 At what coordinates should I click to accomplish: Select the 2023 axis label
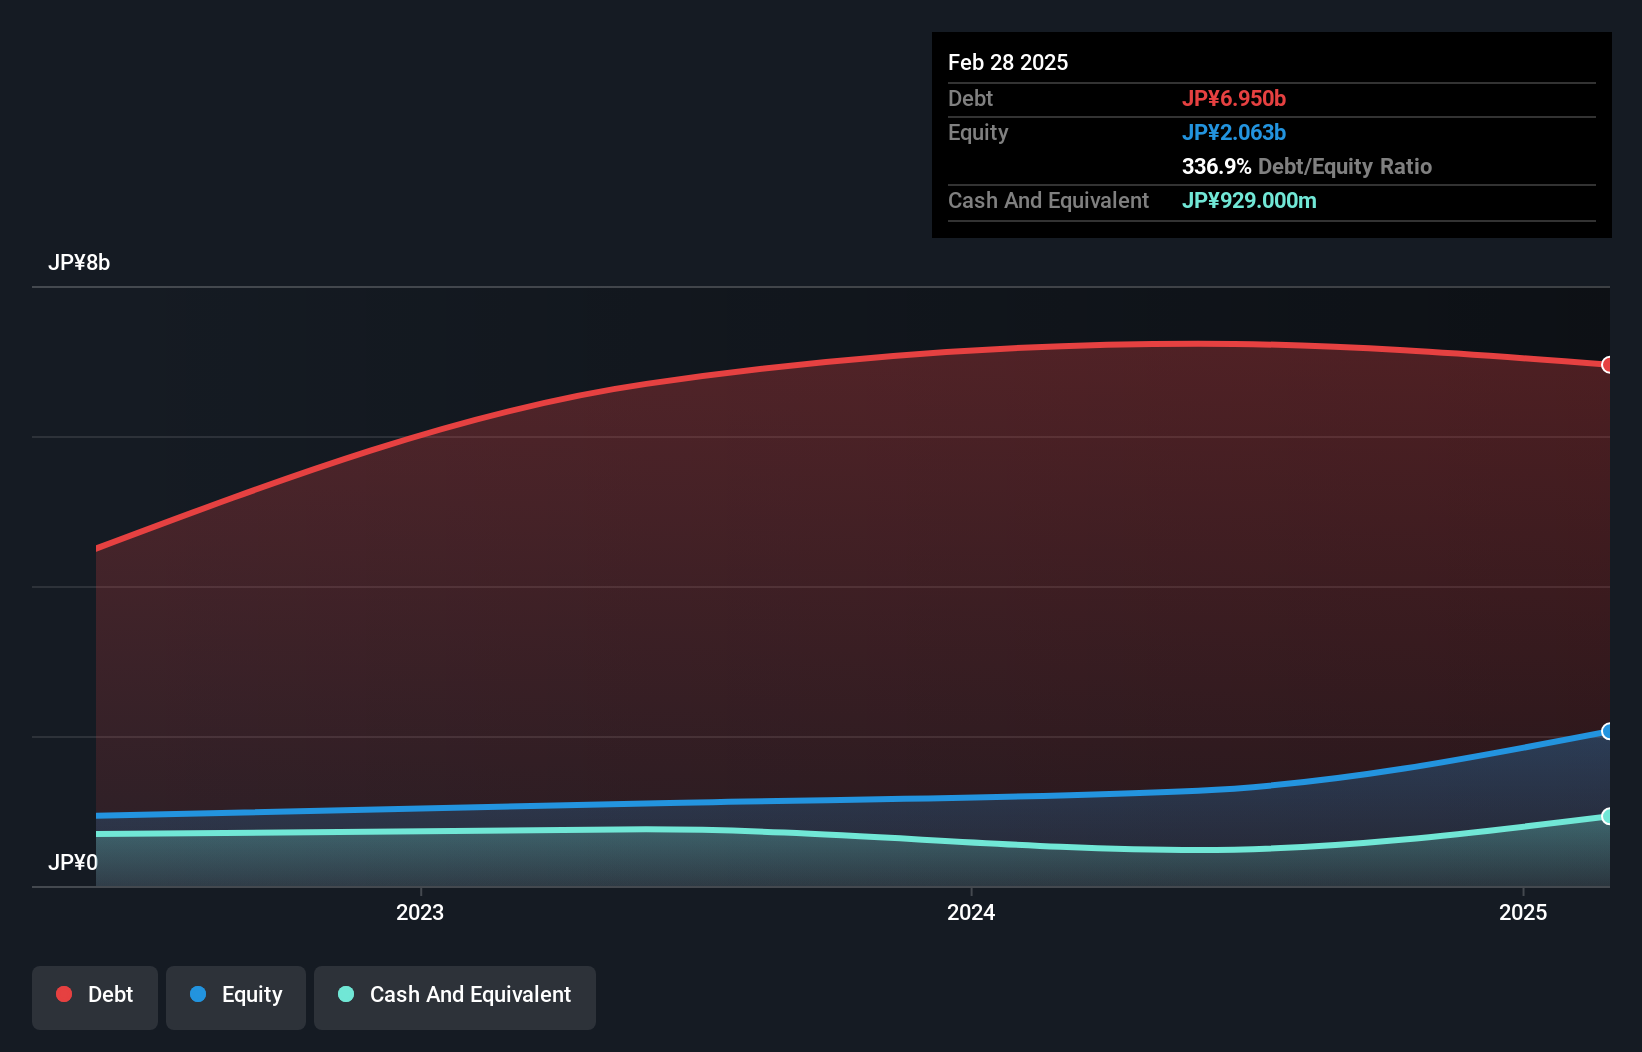(x=420, y=912)
